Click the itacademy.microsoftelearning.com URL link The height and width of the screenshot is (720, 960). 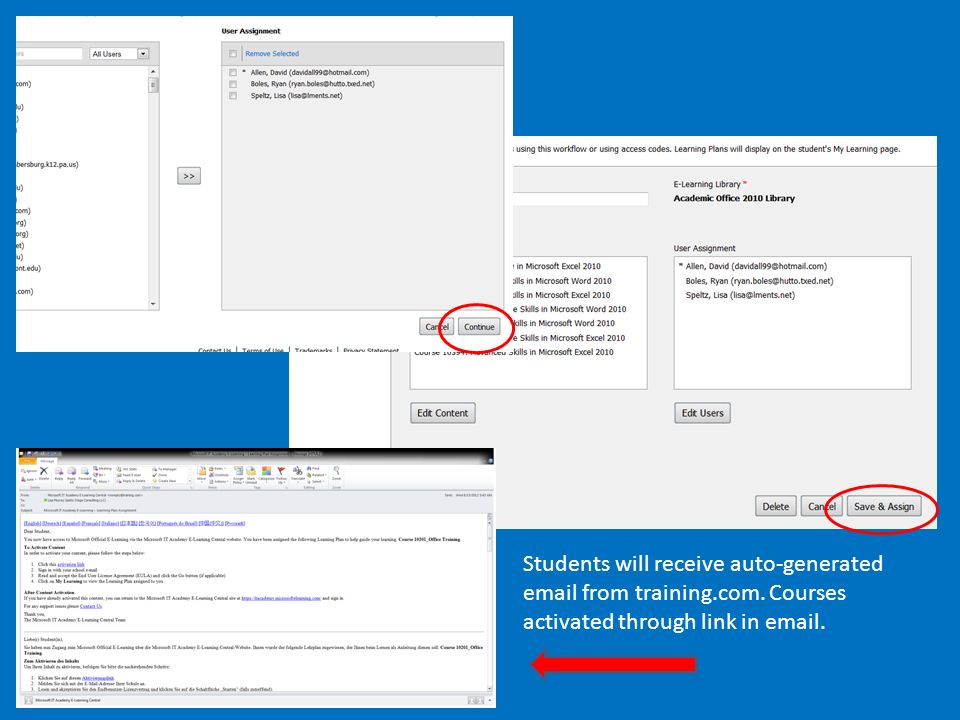(281, 598)
